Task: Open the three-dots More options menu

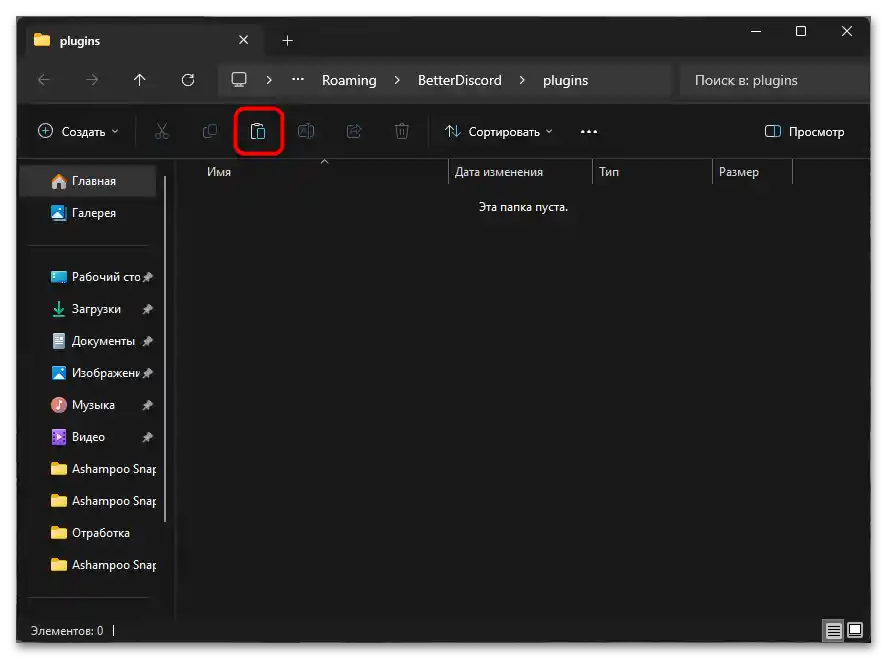Action: pyautogui.click(x=589, y=132)
